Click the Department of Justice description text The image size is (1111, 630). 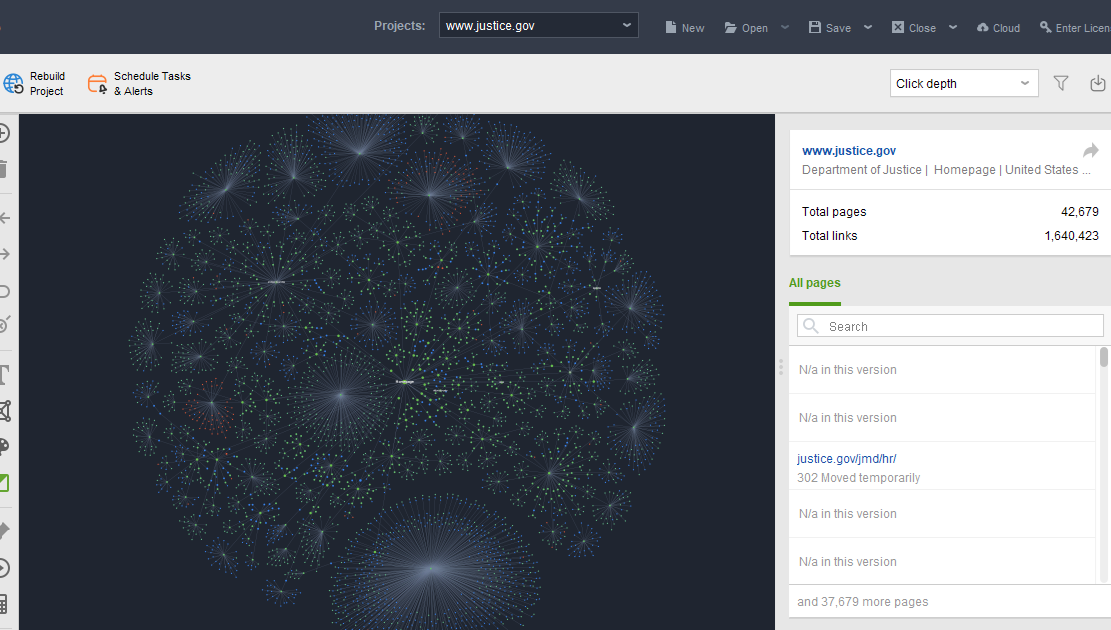946,169
